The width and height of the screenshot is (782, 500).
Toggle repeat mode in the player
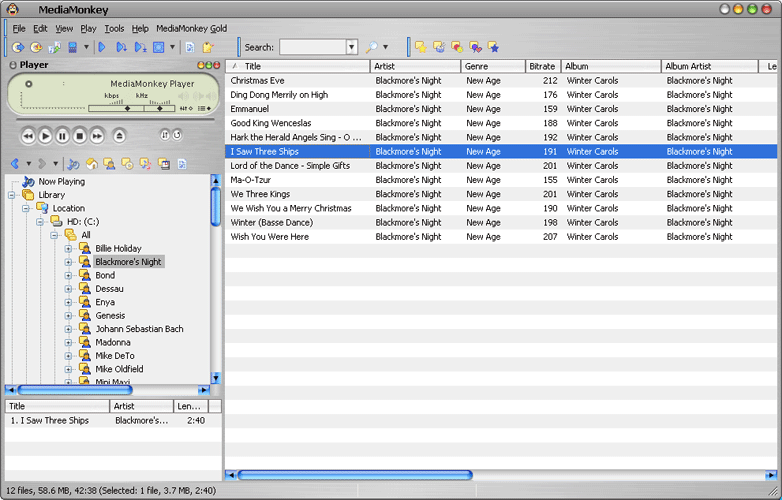point(177,135)
